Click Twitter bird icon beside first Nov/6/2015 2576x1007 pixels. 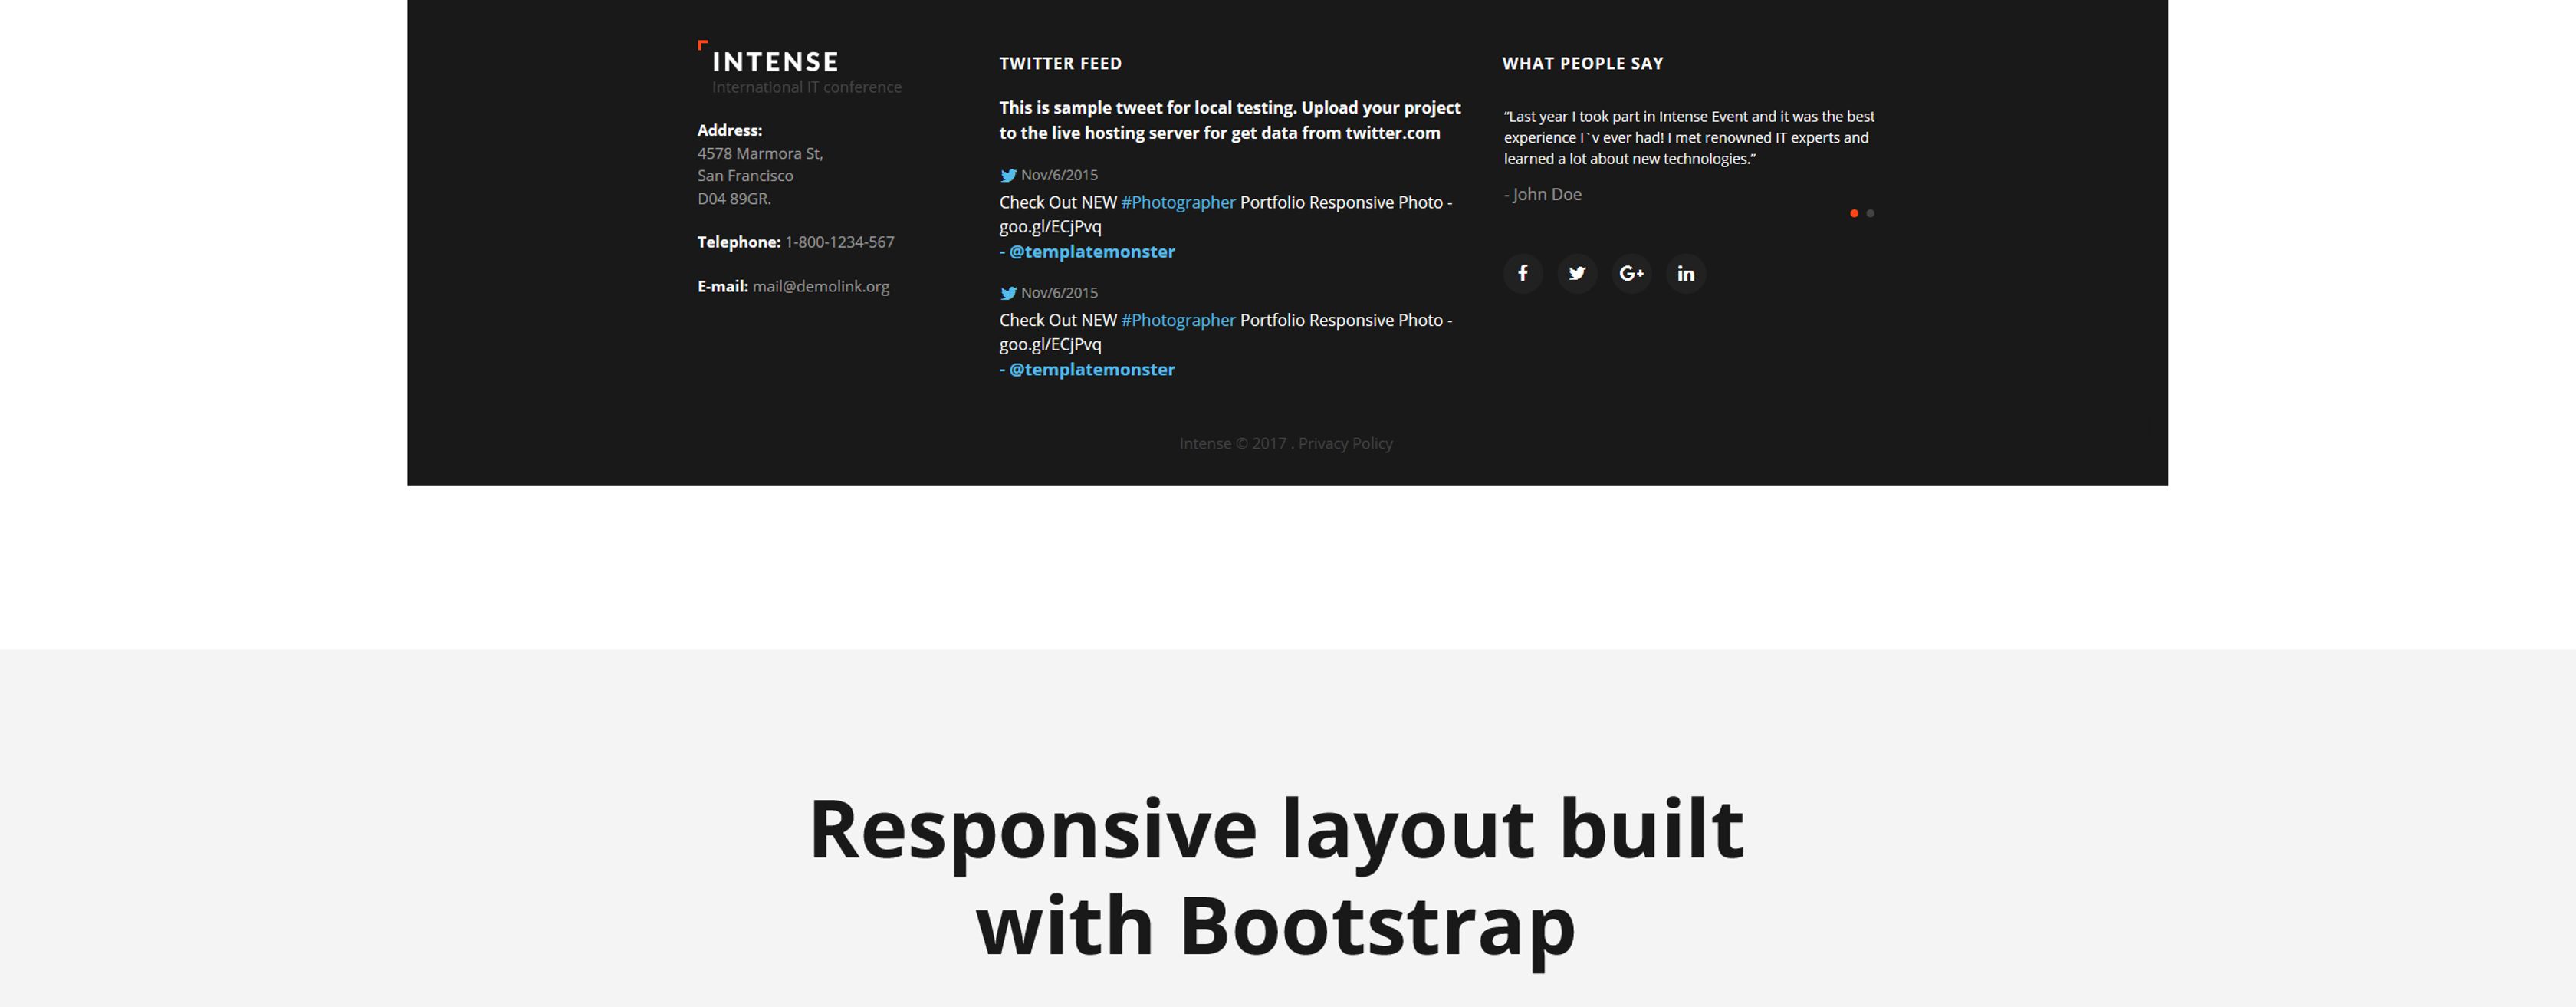tap(1008, 175)
